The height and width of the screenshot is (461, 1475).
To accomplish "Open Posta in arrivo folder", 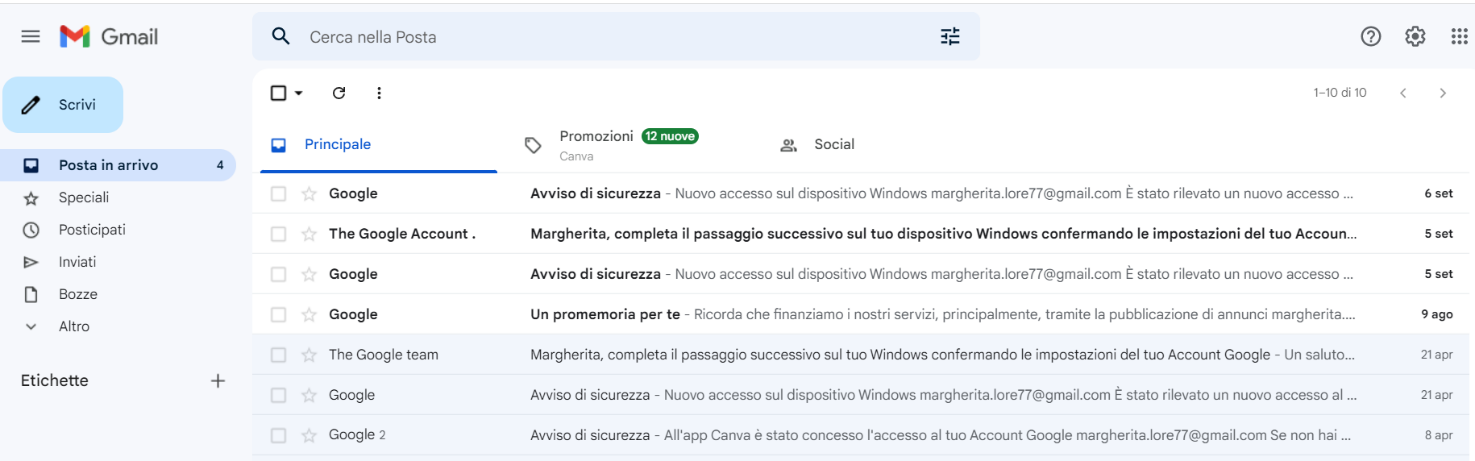I will point(118,165).
